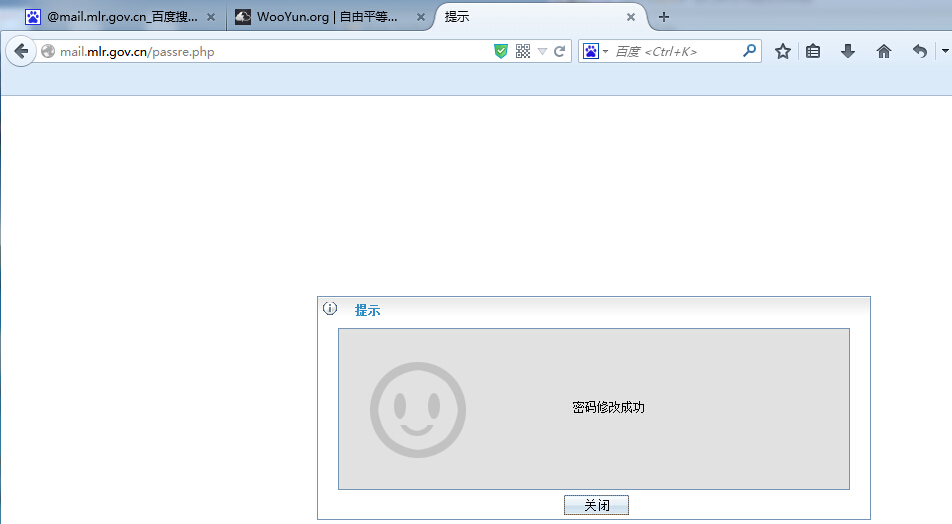Screen dimensions: 952x524
Task: Click the Baidu paw search engine icon
Action: tap(591, 52)
